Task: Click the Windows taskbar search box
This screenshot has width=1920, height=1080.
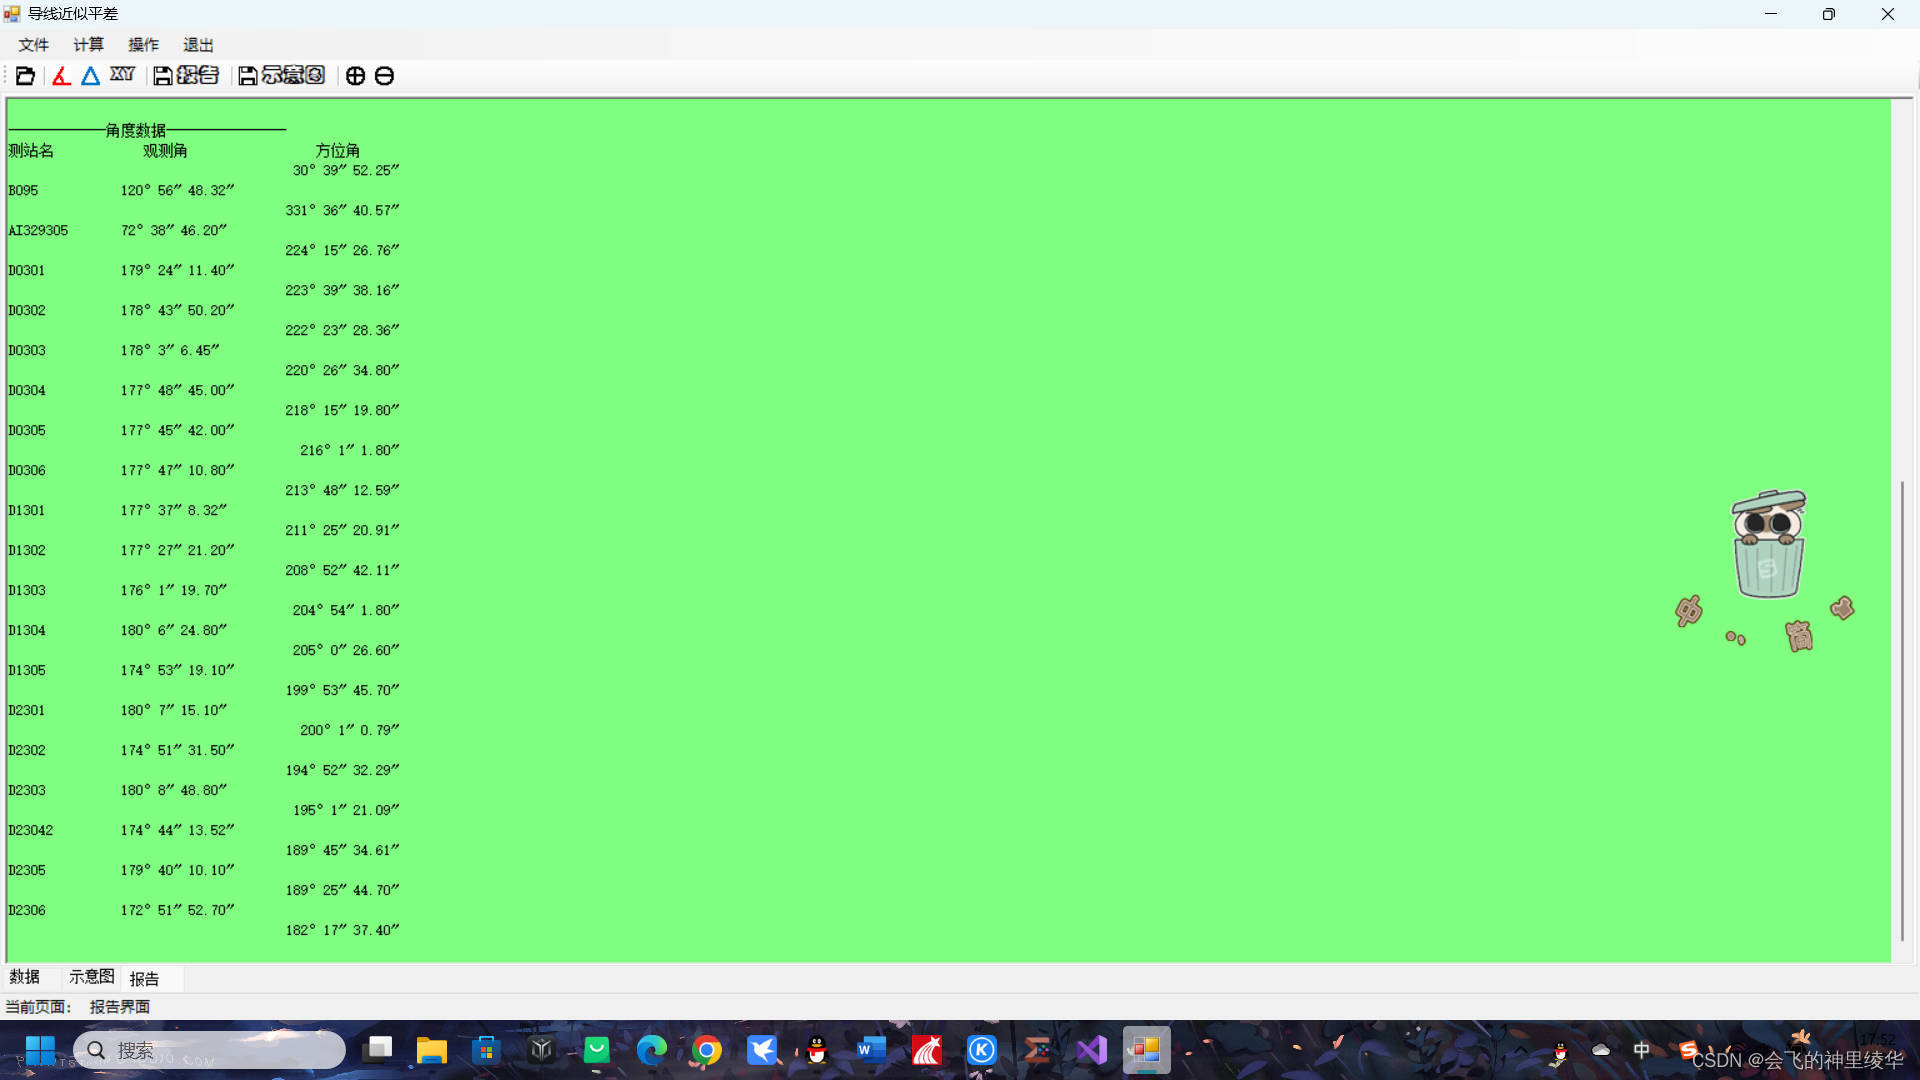Action: pos(210,1050)
